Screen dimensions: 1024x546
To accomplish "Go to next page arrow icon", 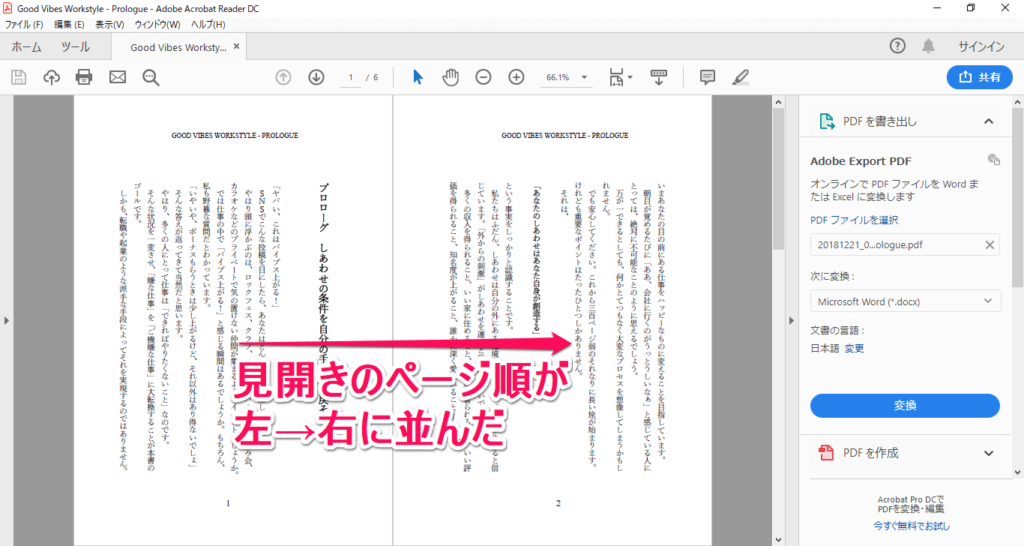I will (316, 77).
